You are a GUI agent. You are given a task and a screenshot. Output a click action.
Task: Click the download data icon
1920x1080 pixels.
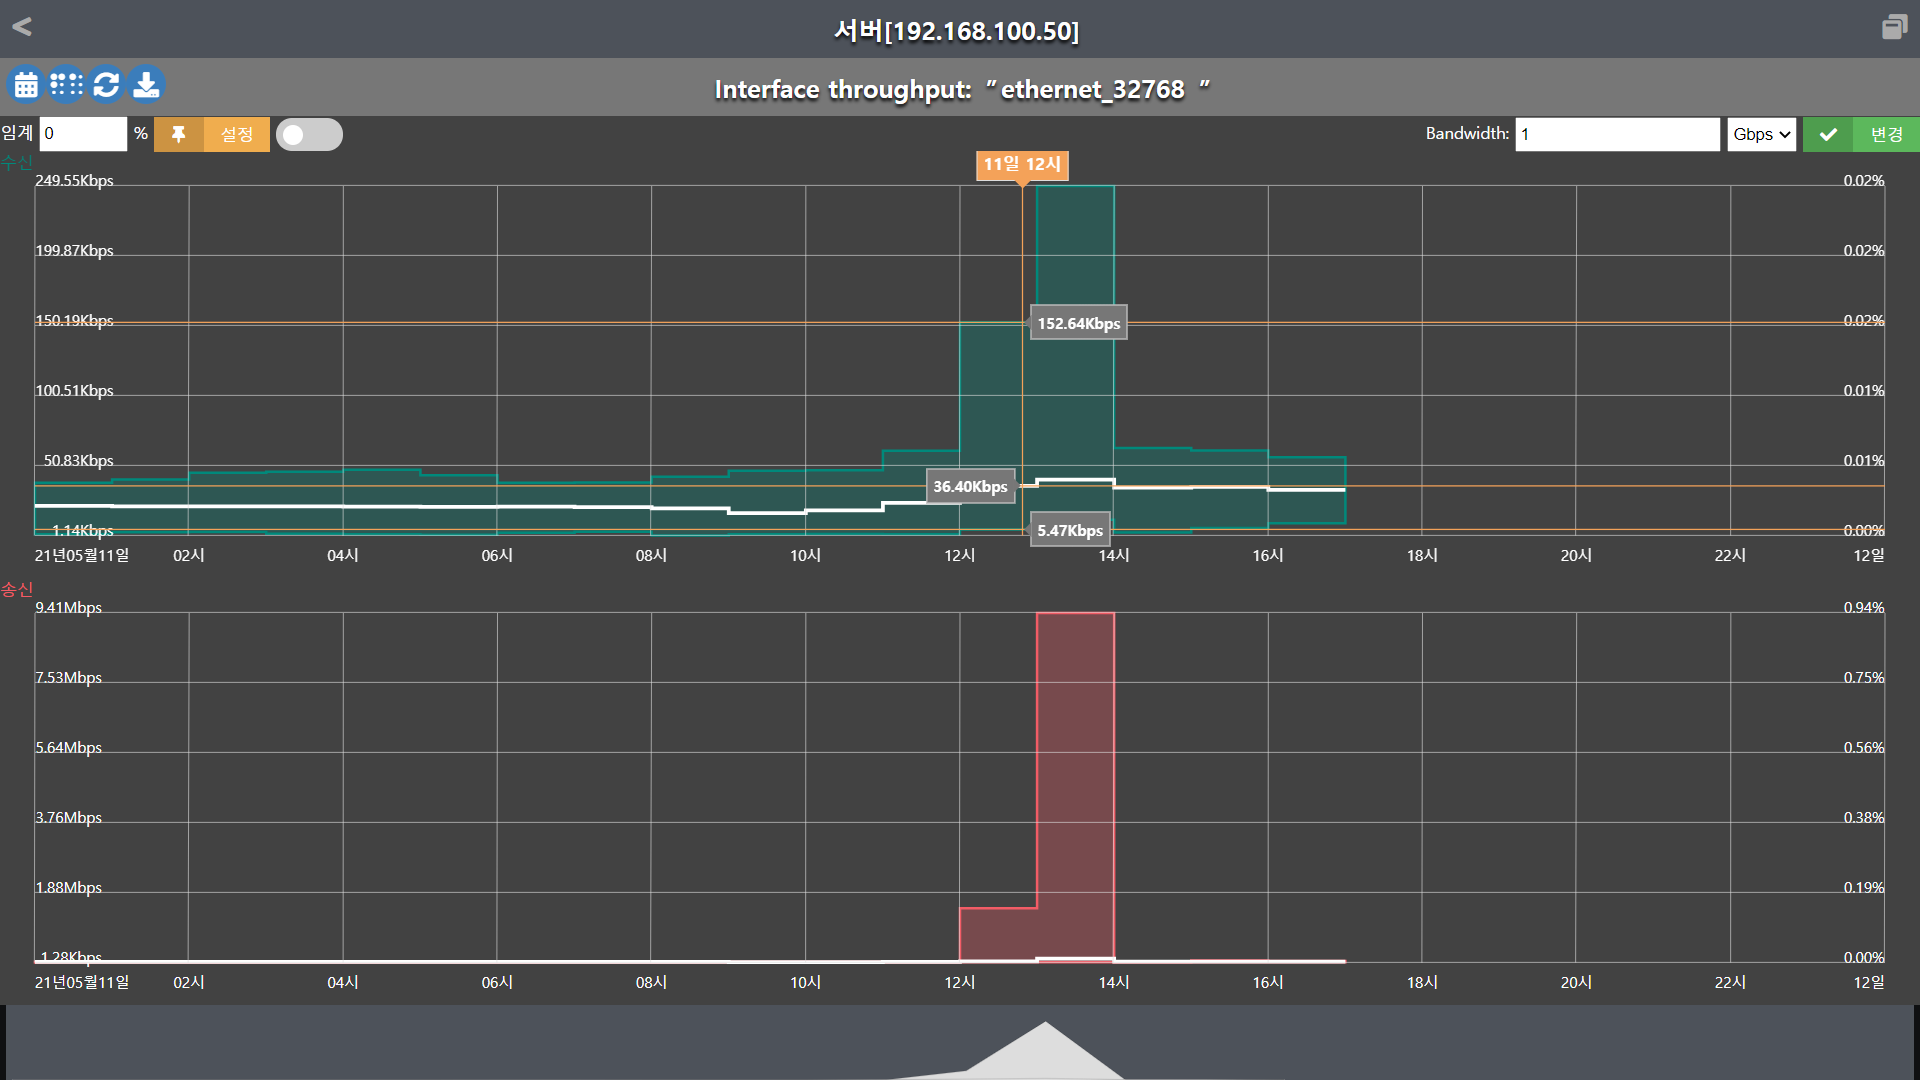click(x=146, y=85)
